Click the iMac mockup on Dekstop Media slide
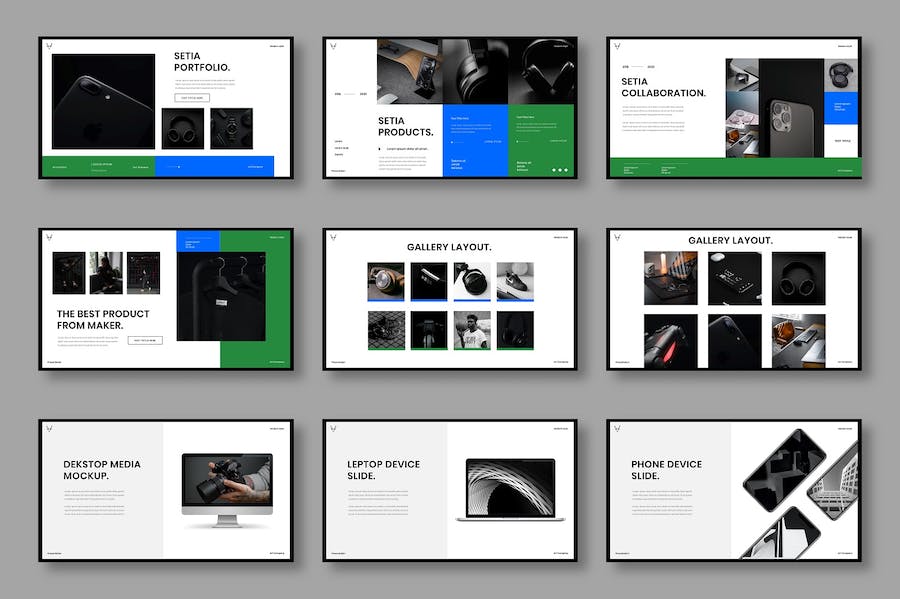The image size is (900, 599). pyautogui.click(x=226, y=489)
